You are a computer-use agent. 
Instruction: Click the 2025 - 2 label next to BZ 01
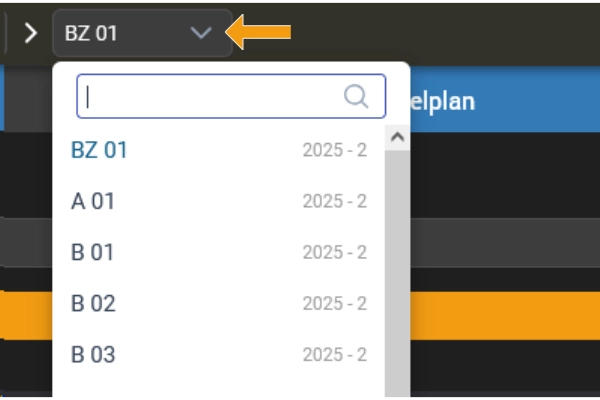(x=335, y=150)
